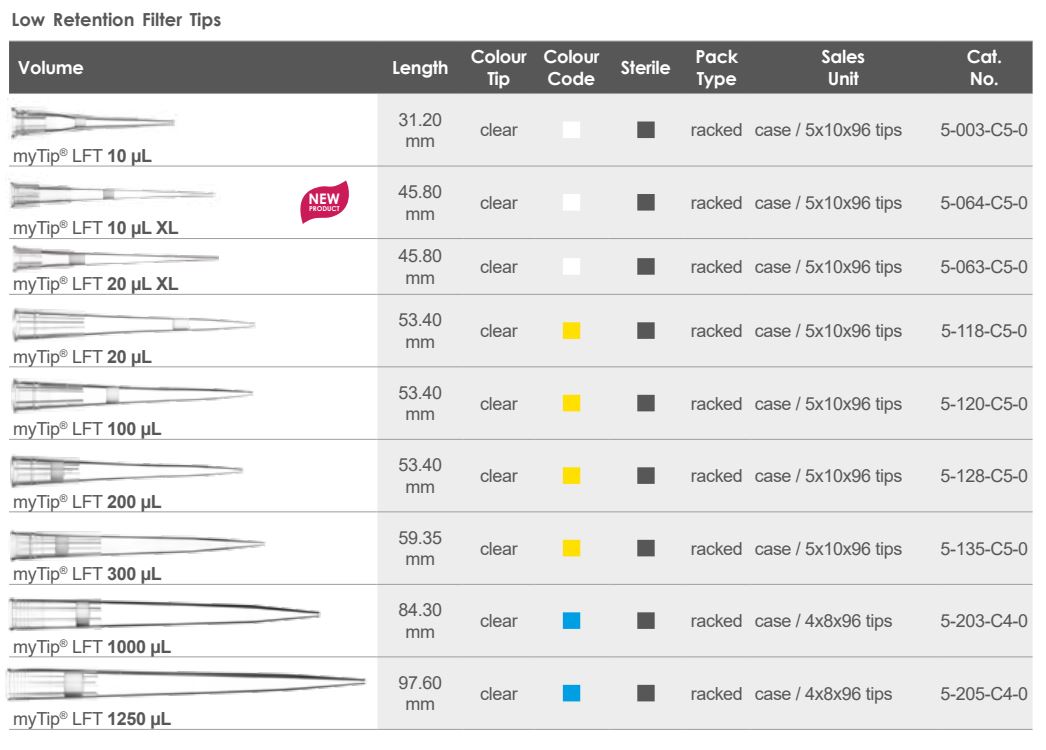Click the sterile square for 5-205-C4-0 row
Viewport: 1046px width, 750px height.
point(646,693)
